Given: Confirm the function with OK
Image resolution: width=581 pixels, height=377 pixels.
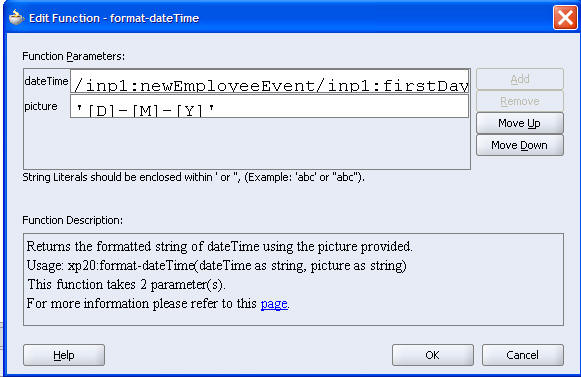Looking at the screenshot, I should pyautogui.click(x=432, y=355).
